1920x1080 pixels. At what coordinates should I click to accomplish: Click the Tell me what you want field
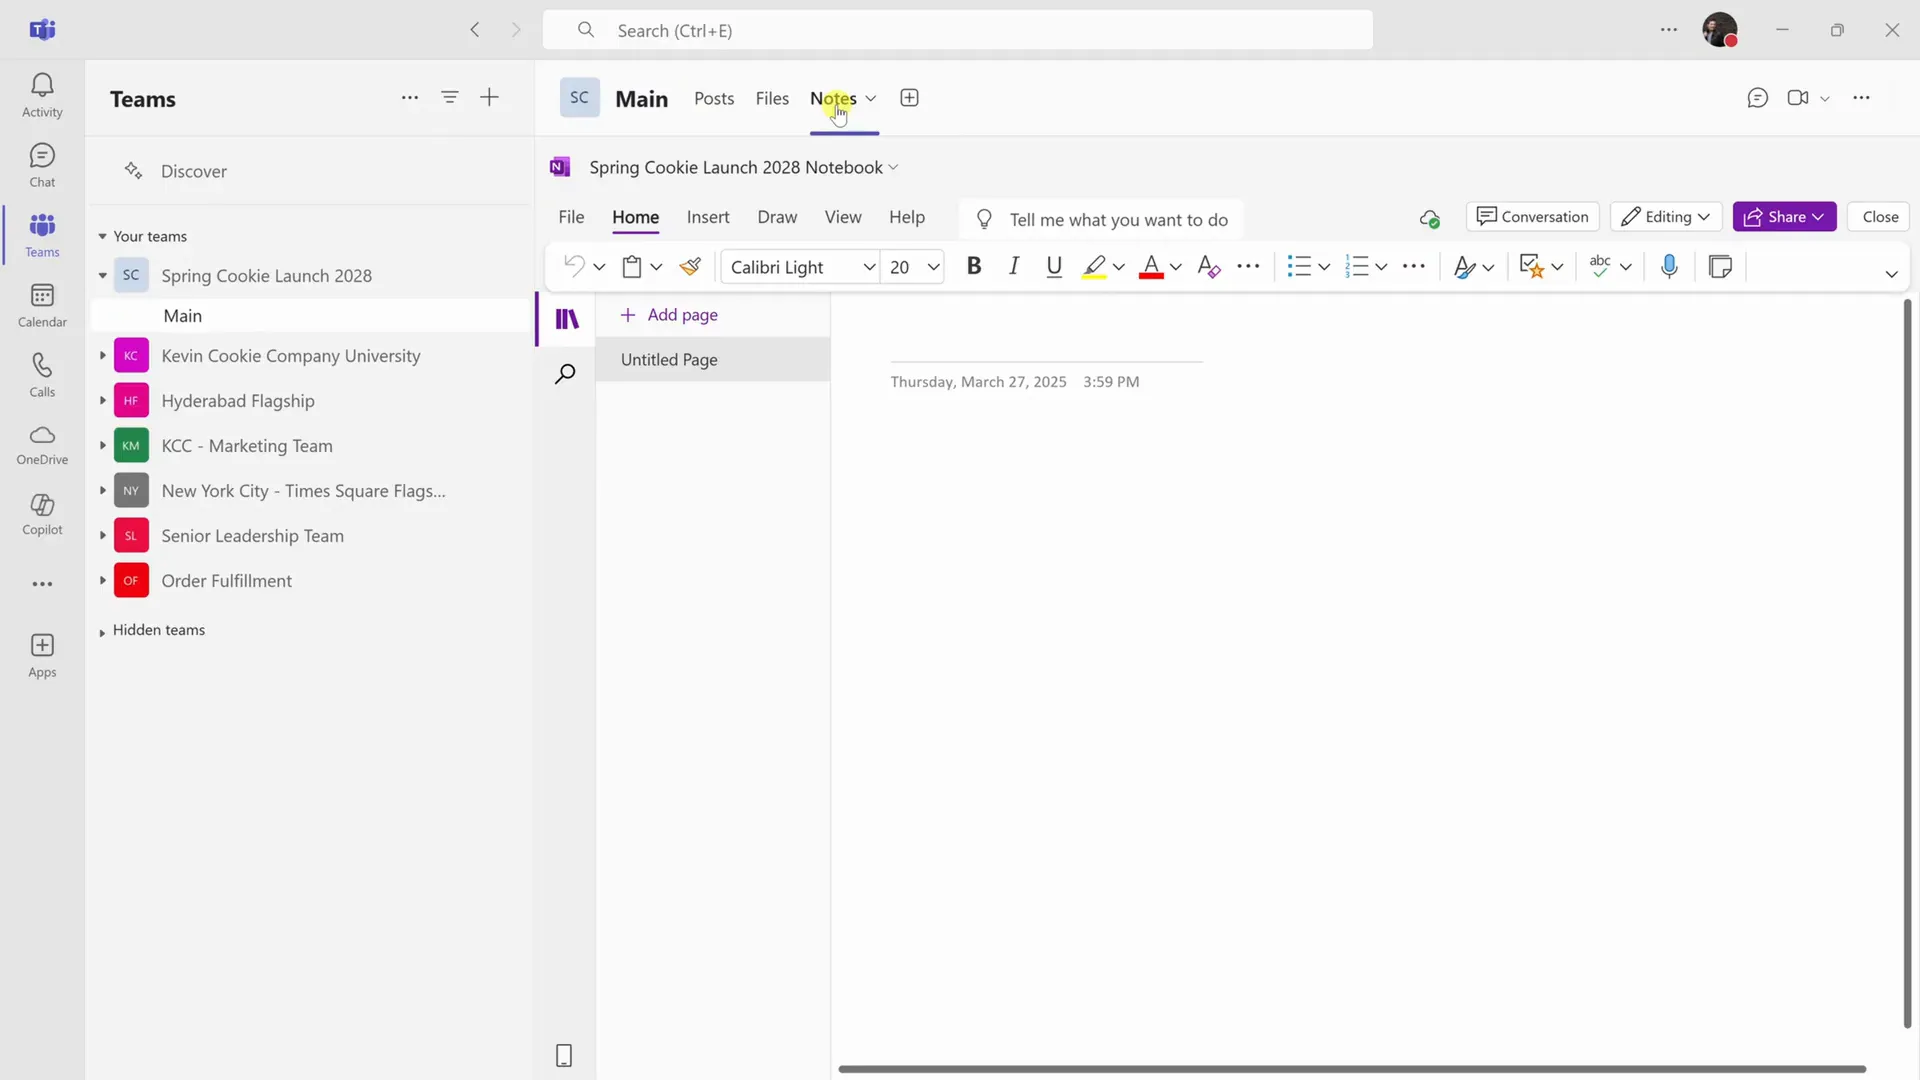tap(1100, 219)
